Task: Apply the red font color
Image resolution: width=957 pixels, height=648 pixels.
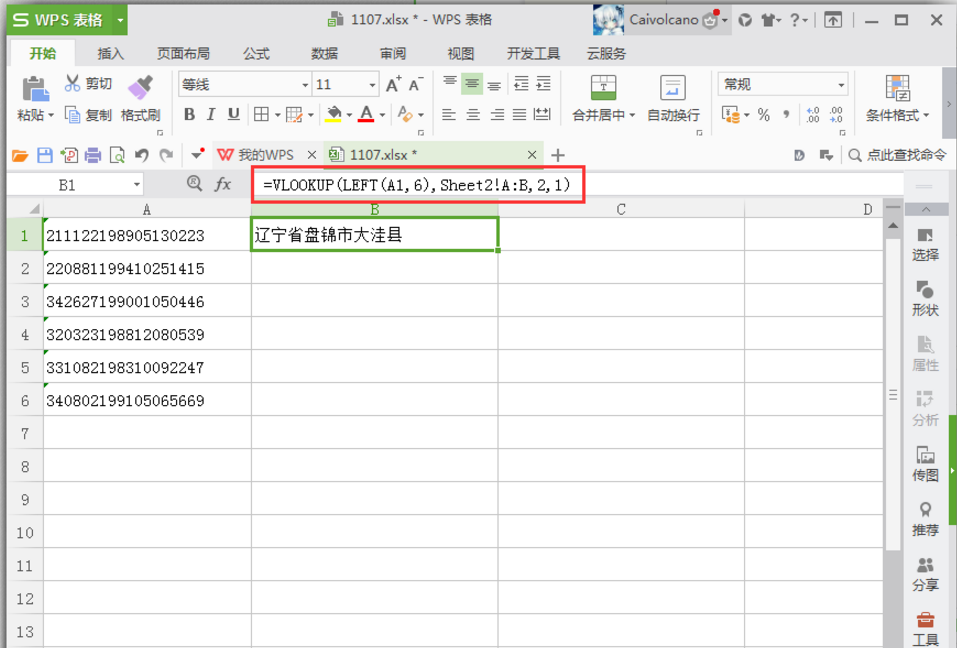Action: tap(366, 114)
